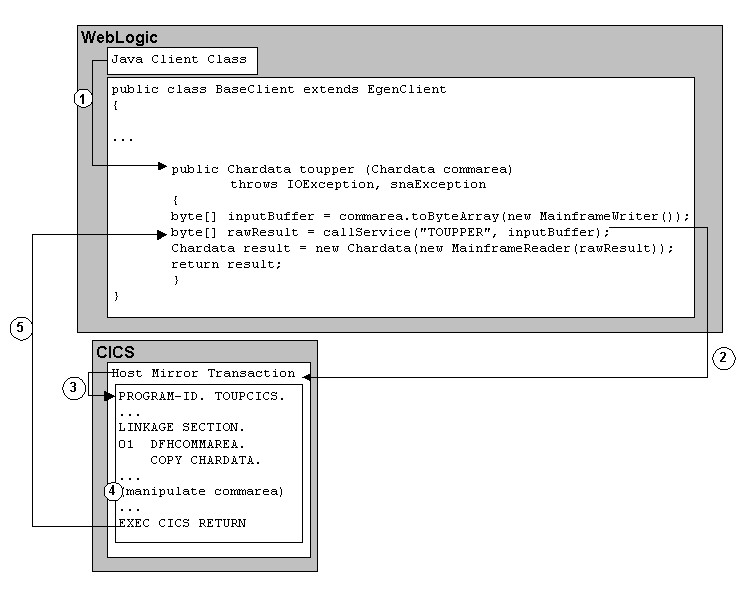754x590 pixels.
Task: Select the 'Host Mirror Transaction' label
Action: (203, 373)
